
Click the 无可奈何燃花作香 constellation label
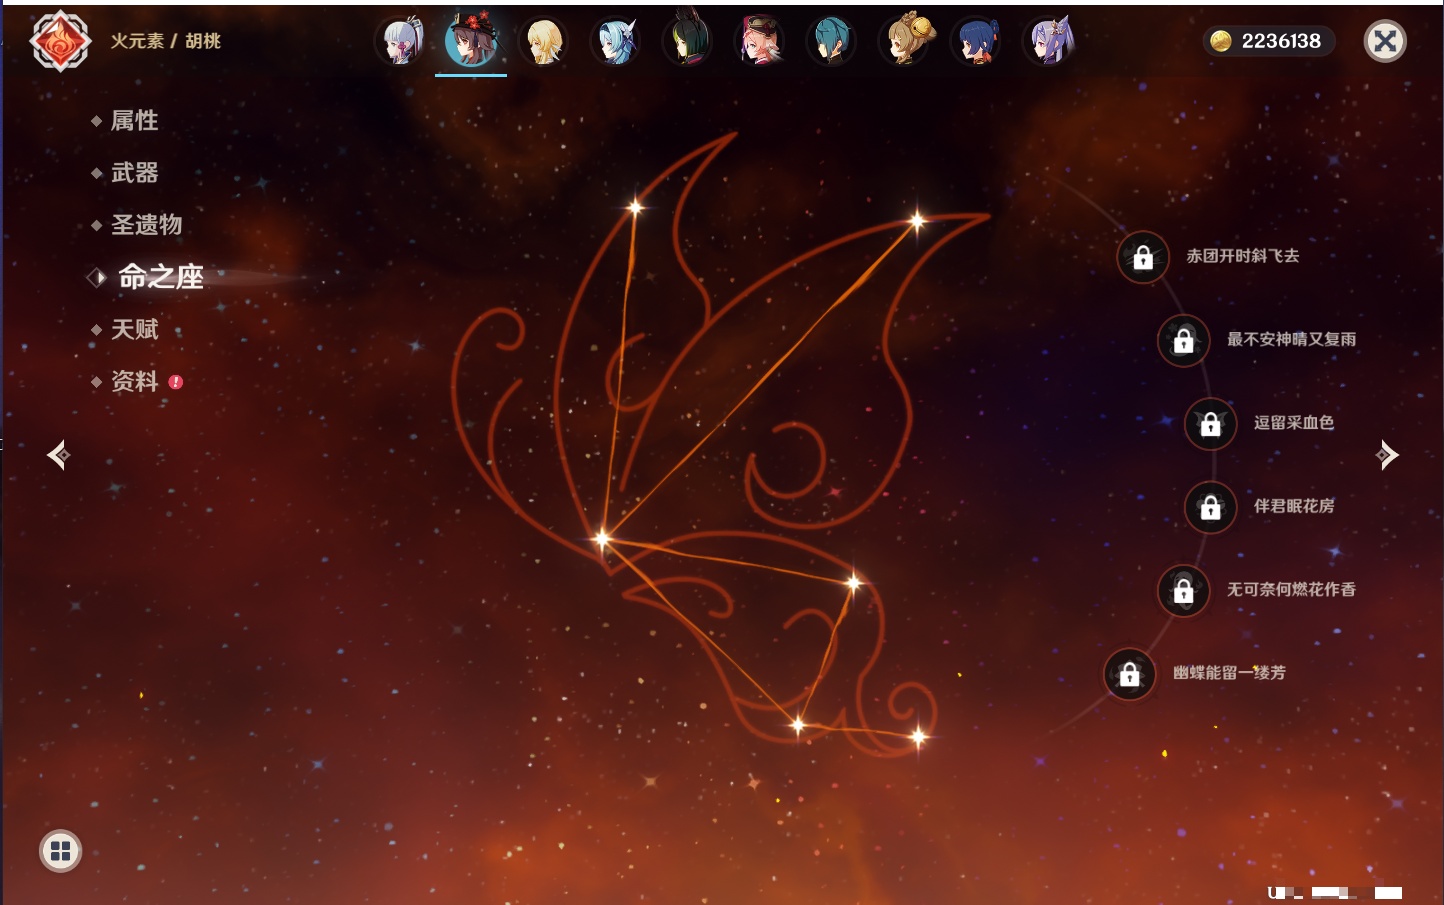pyautogui.click(x=1291, y=590)
